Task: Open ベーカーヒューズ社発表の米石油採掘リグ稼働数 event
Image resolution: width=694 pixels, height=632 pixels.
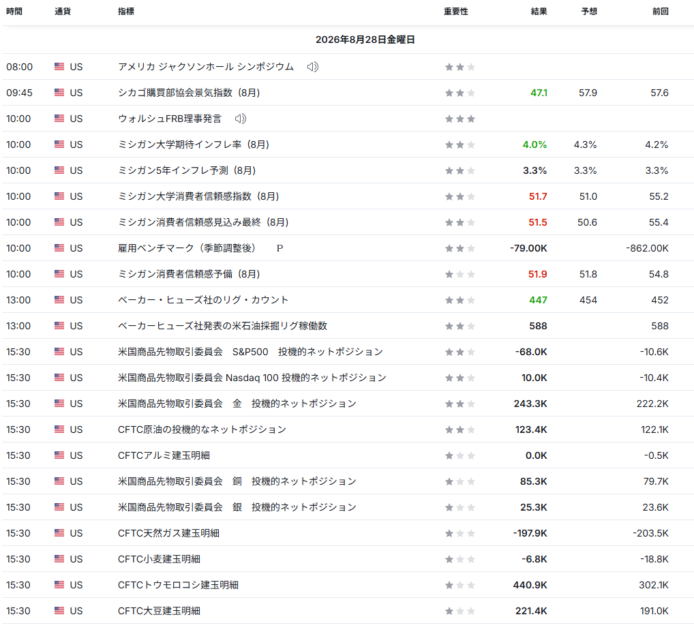Action: click(223, 326)
